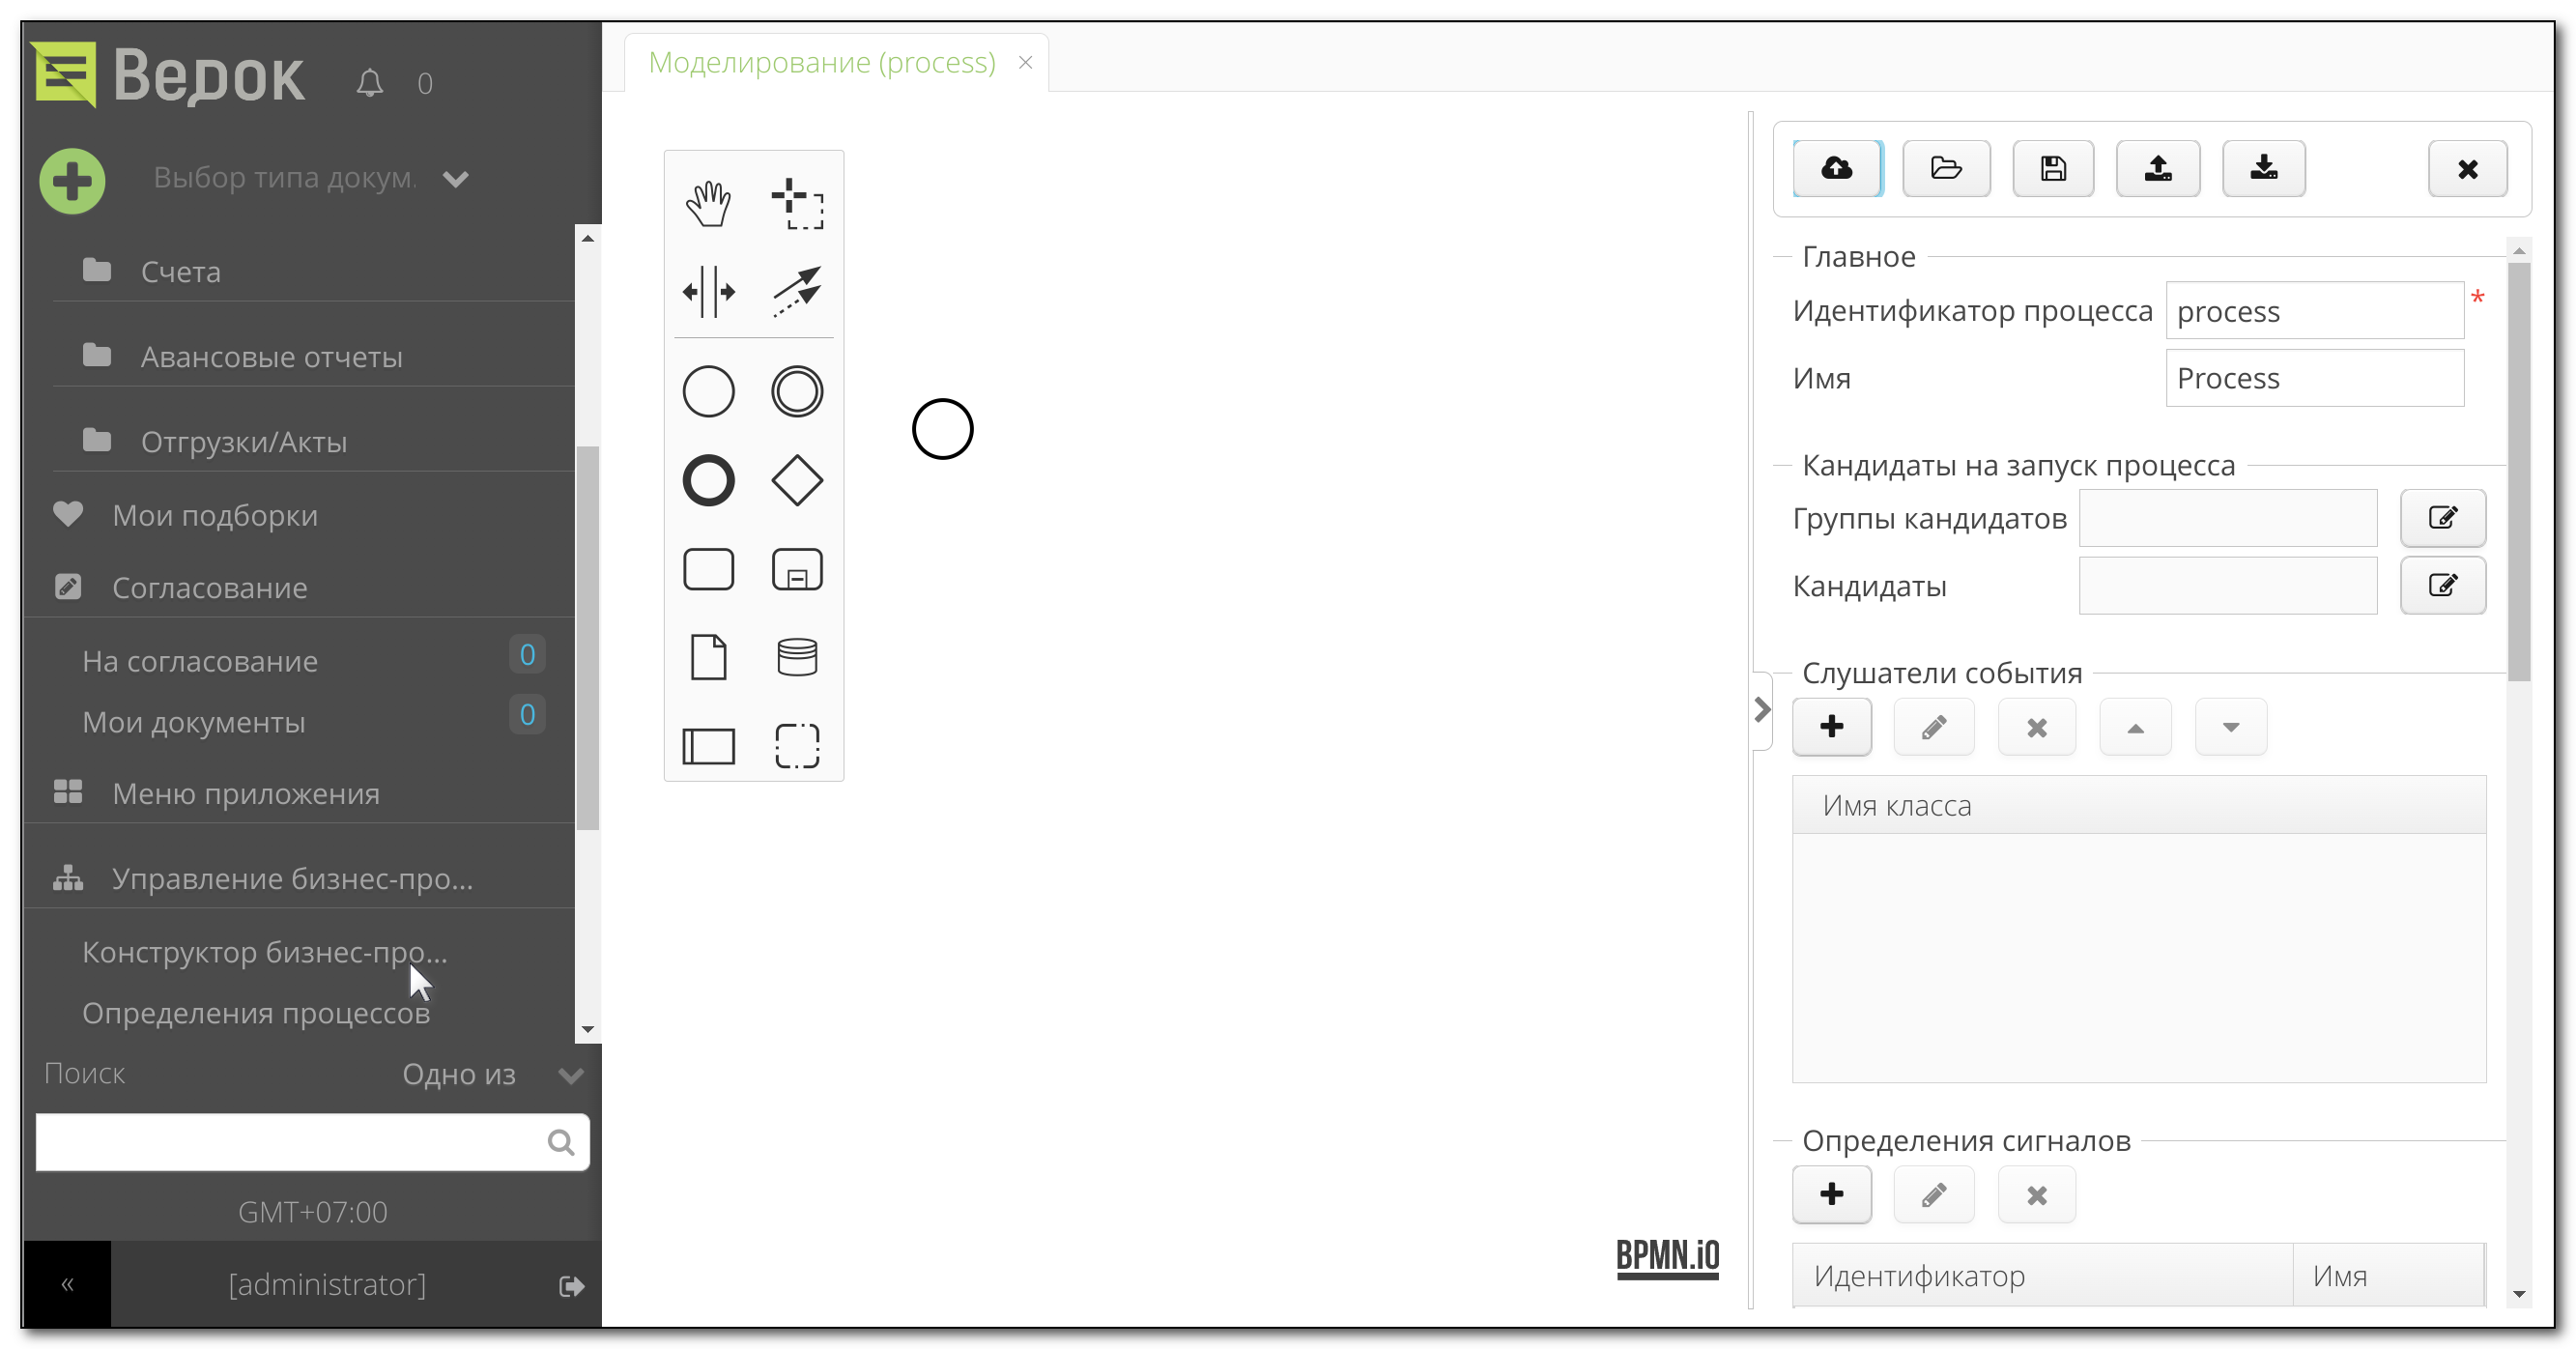Select the end event tool
This screenshot has width=2576, height=1349.
pyautogui.click(x=709, y=479)
